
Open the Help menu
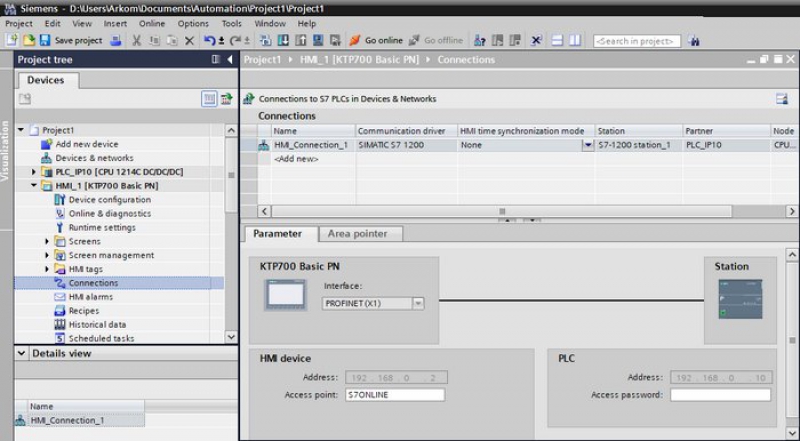point(307,23)
